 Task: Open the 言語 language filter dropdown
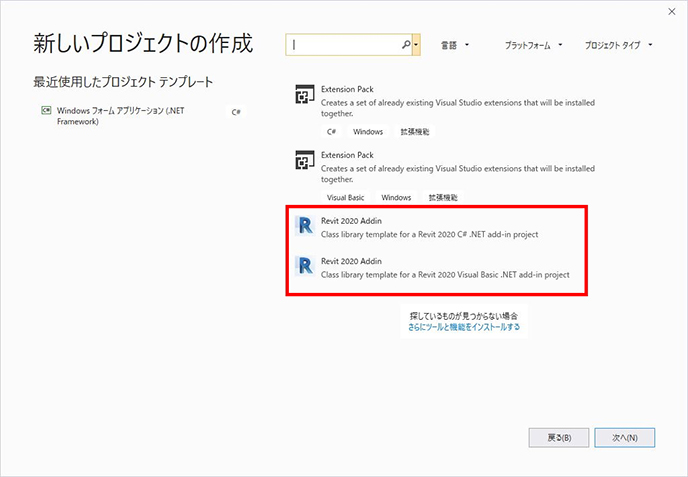coord(455,45)
